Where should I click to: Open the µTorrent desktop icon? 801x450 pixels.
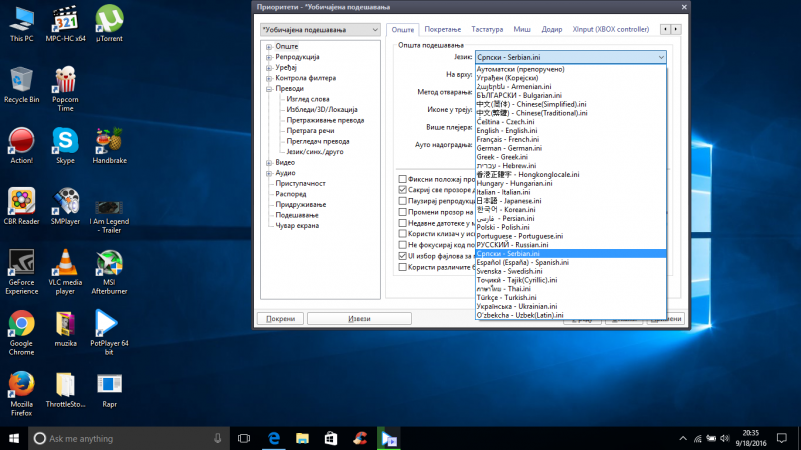[x=109, y=23]
